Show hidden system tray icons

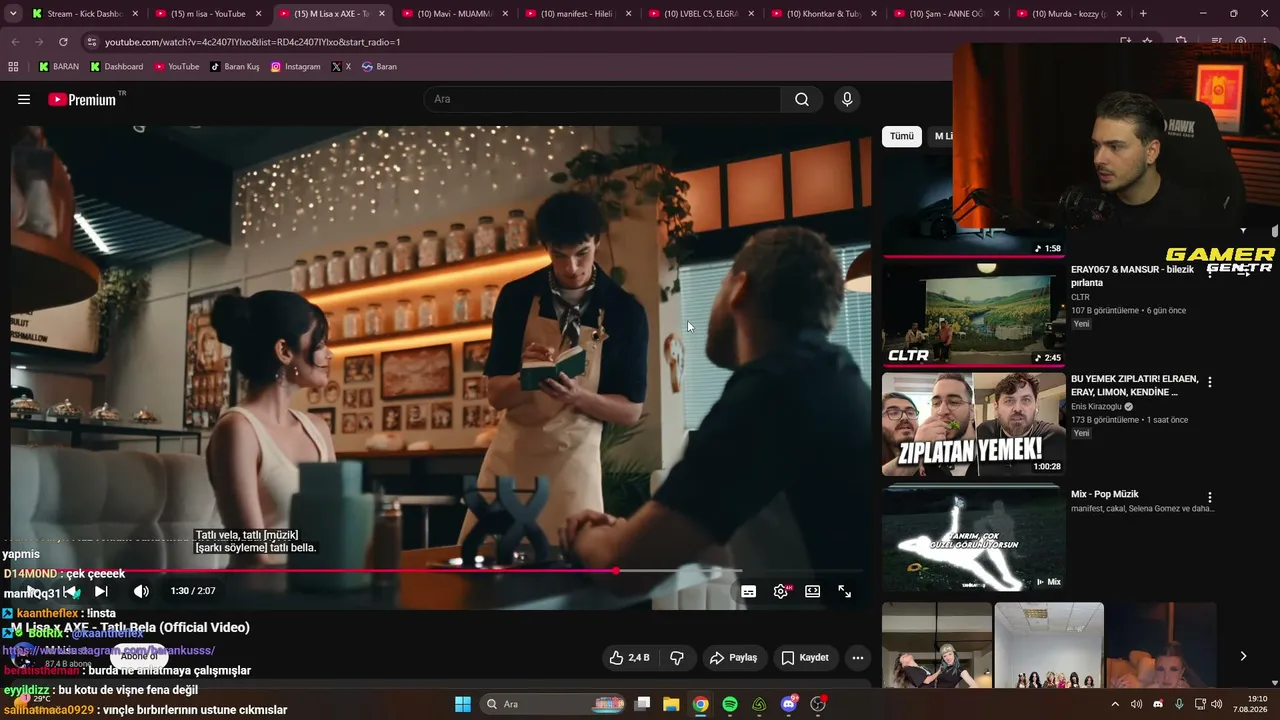click(x=1115, y=704)
